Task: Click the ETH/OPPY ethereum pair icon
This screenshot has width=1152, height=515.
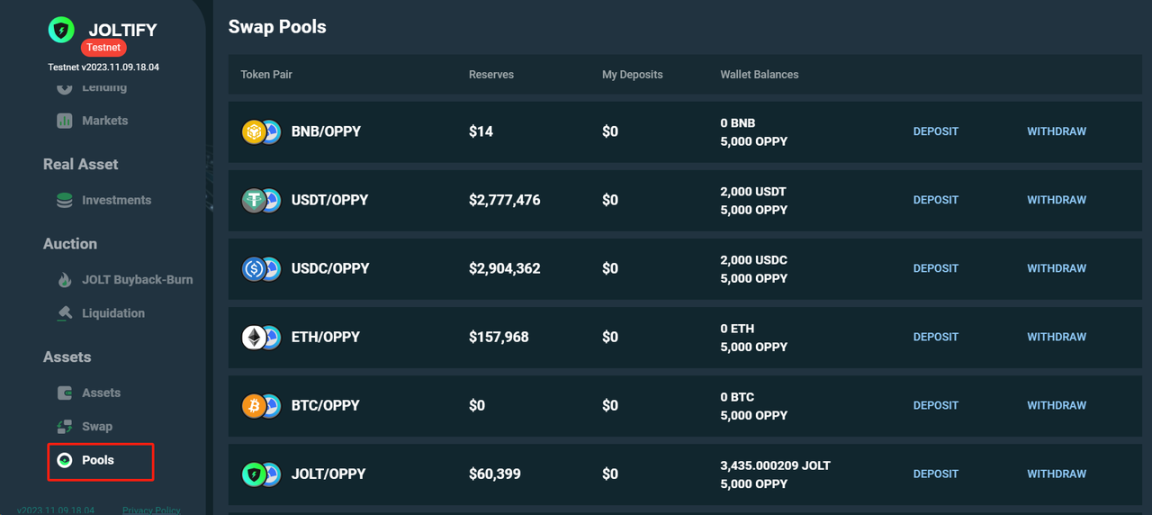Action: tap(262, 337)
